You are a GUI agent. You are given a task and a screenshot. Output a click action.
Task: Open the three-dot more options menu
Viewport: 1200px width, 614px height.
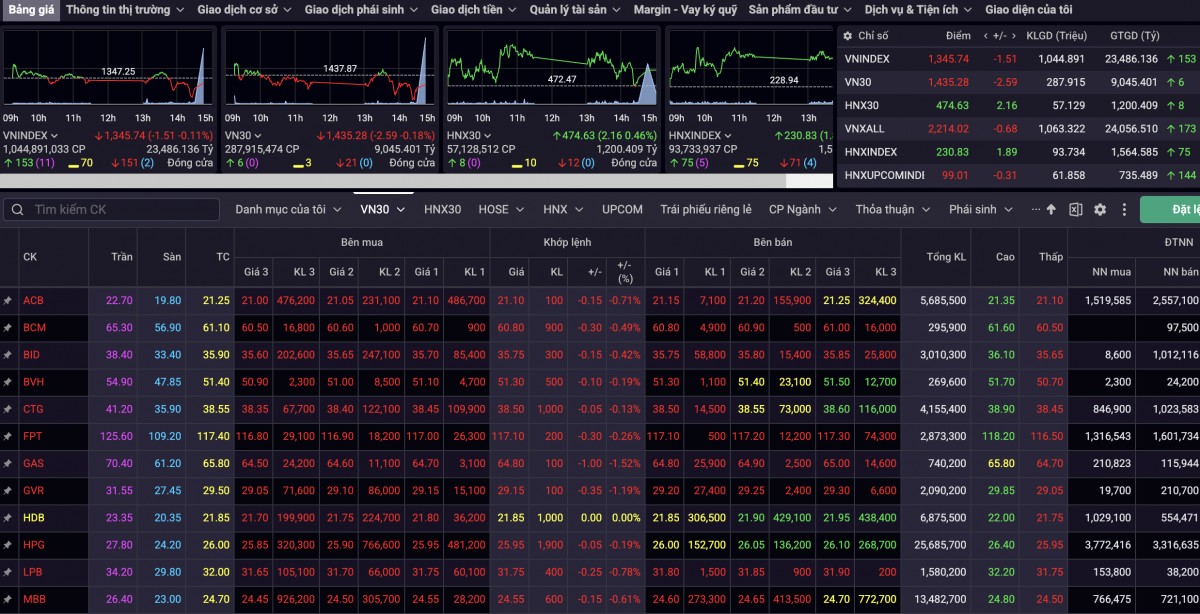(1125, 210)
